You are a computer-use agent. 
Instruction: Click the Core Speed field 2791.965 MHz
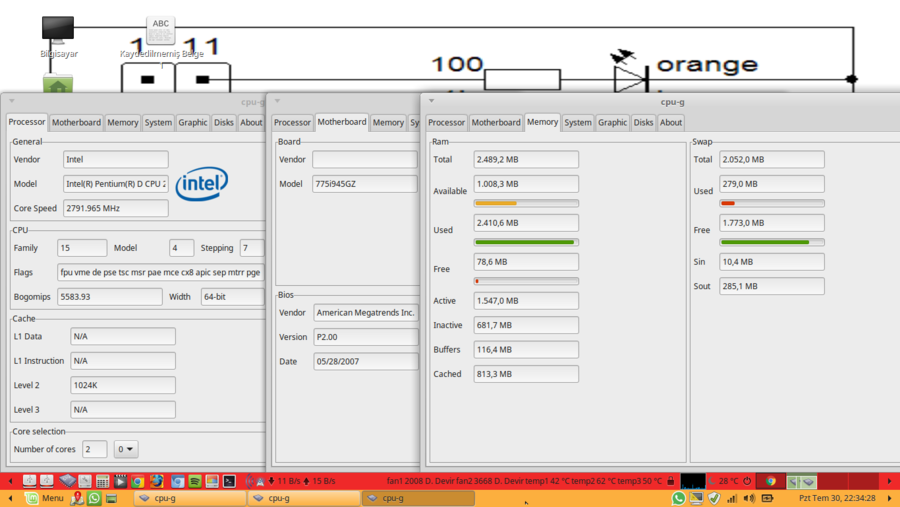[115, 208]
